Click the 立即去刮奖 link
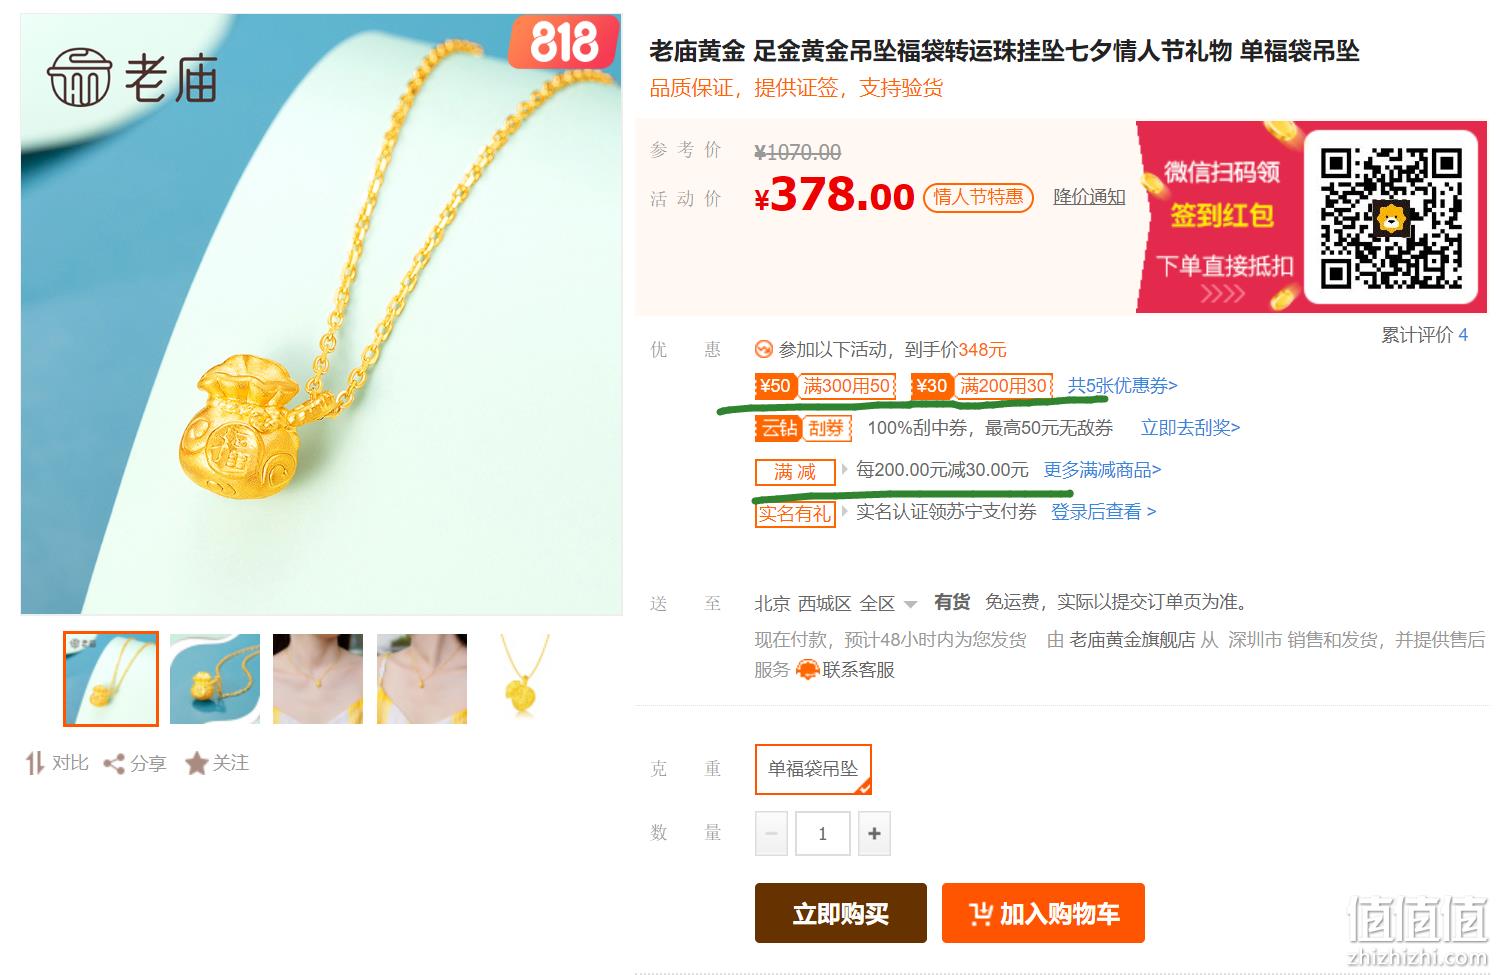This screenshot has height=975, width=1497. (1190, 428)
